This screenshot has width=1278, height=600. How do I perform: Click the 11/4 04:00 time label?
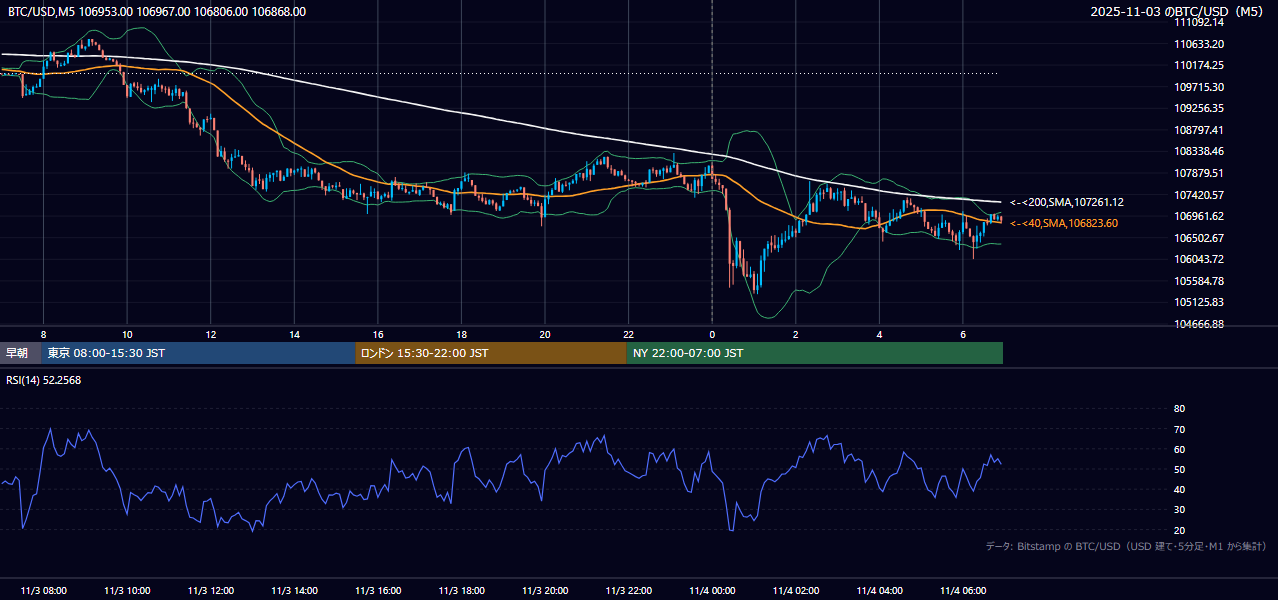tap(879, 591)
